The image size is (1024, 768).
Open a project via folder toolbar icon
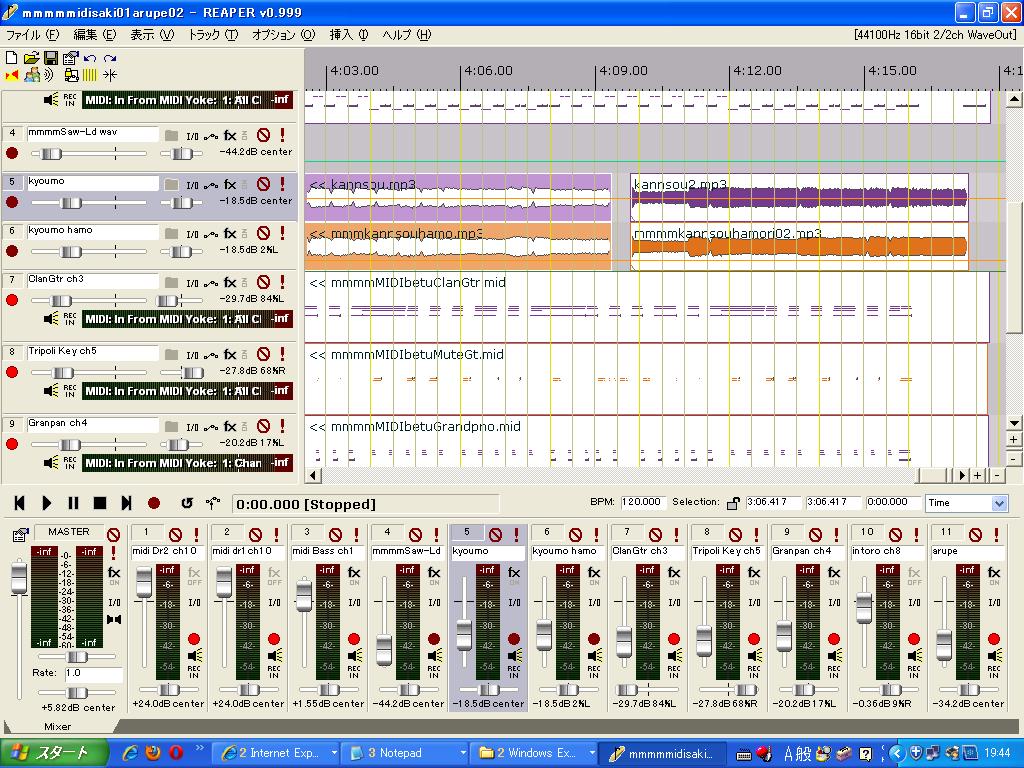(31, 58)
